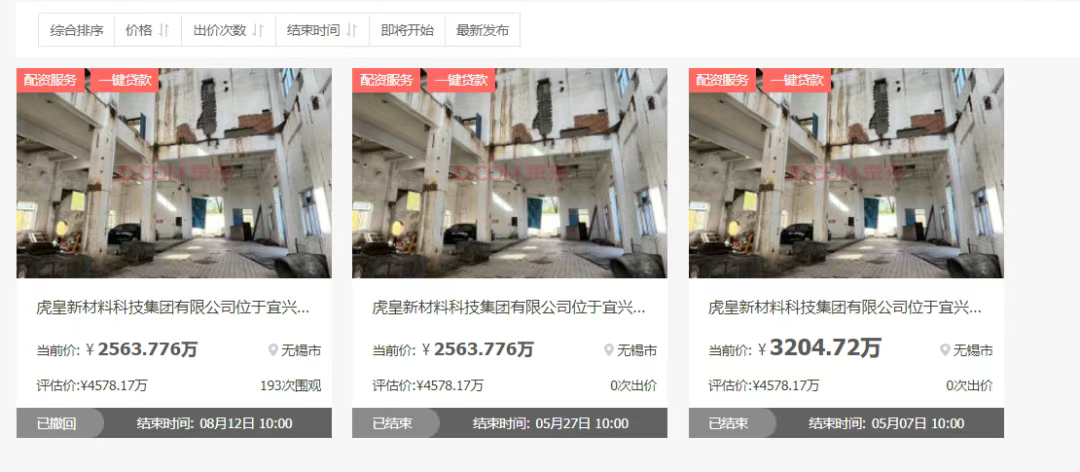Open title link of the 05月27日 listing
This screenshot has height=472, width=1080.
(509, 307)
